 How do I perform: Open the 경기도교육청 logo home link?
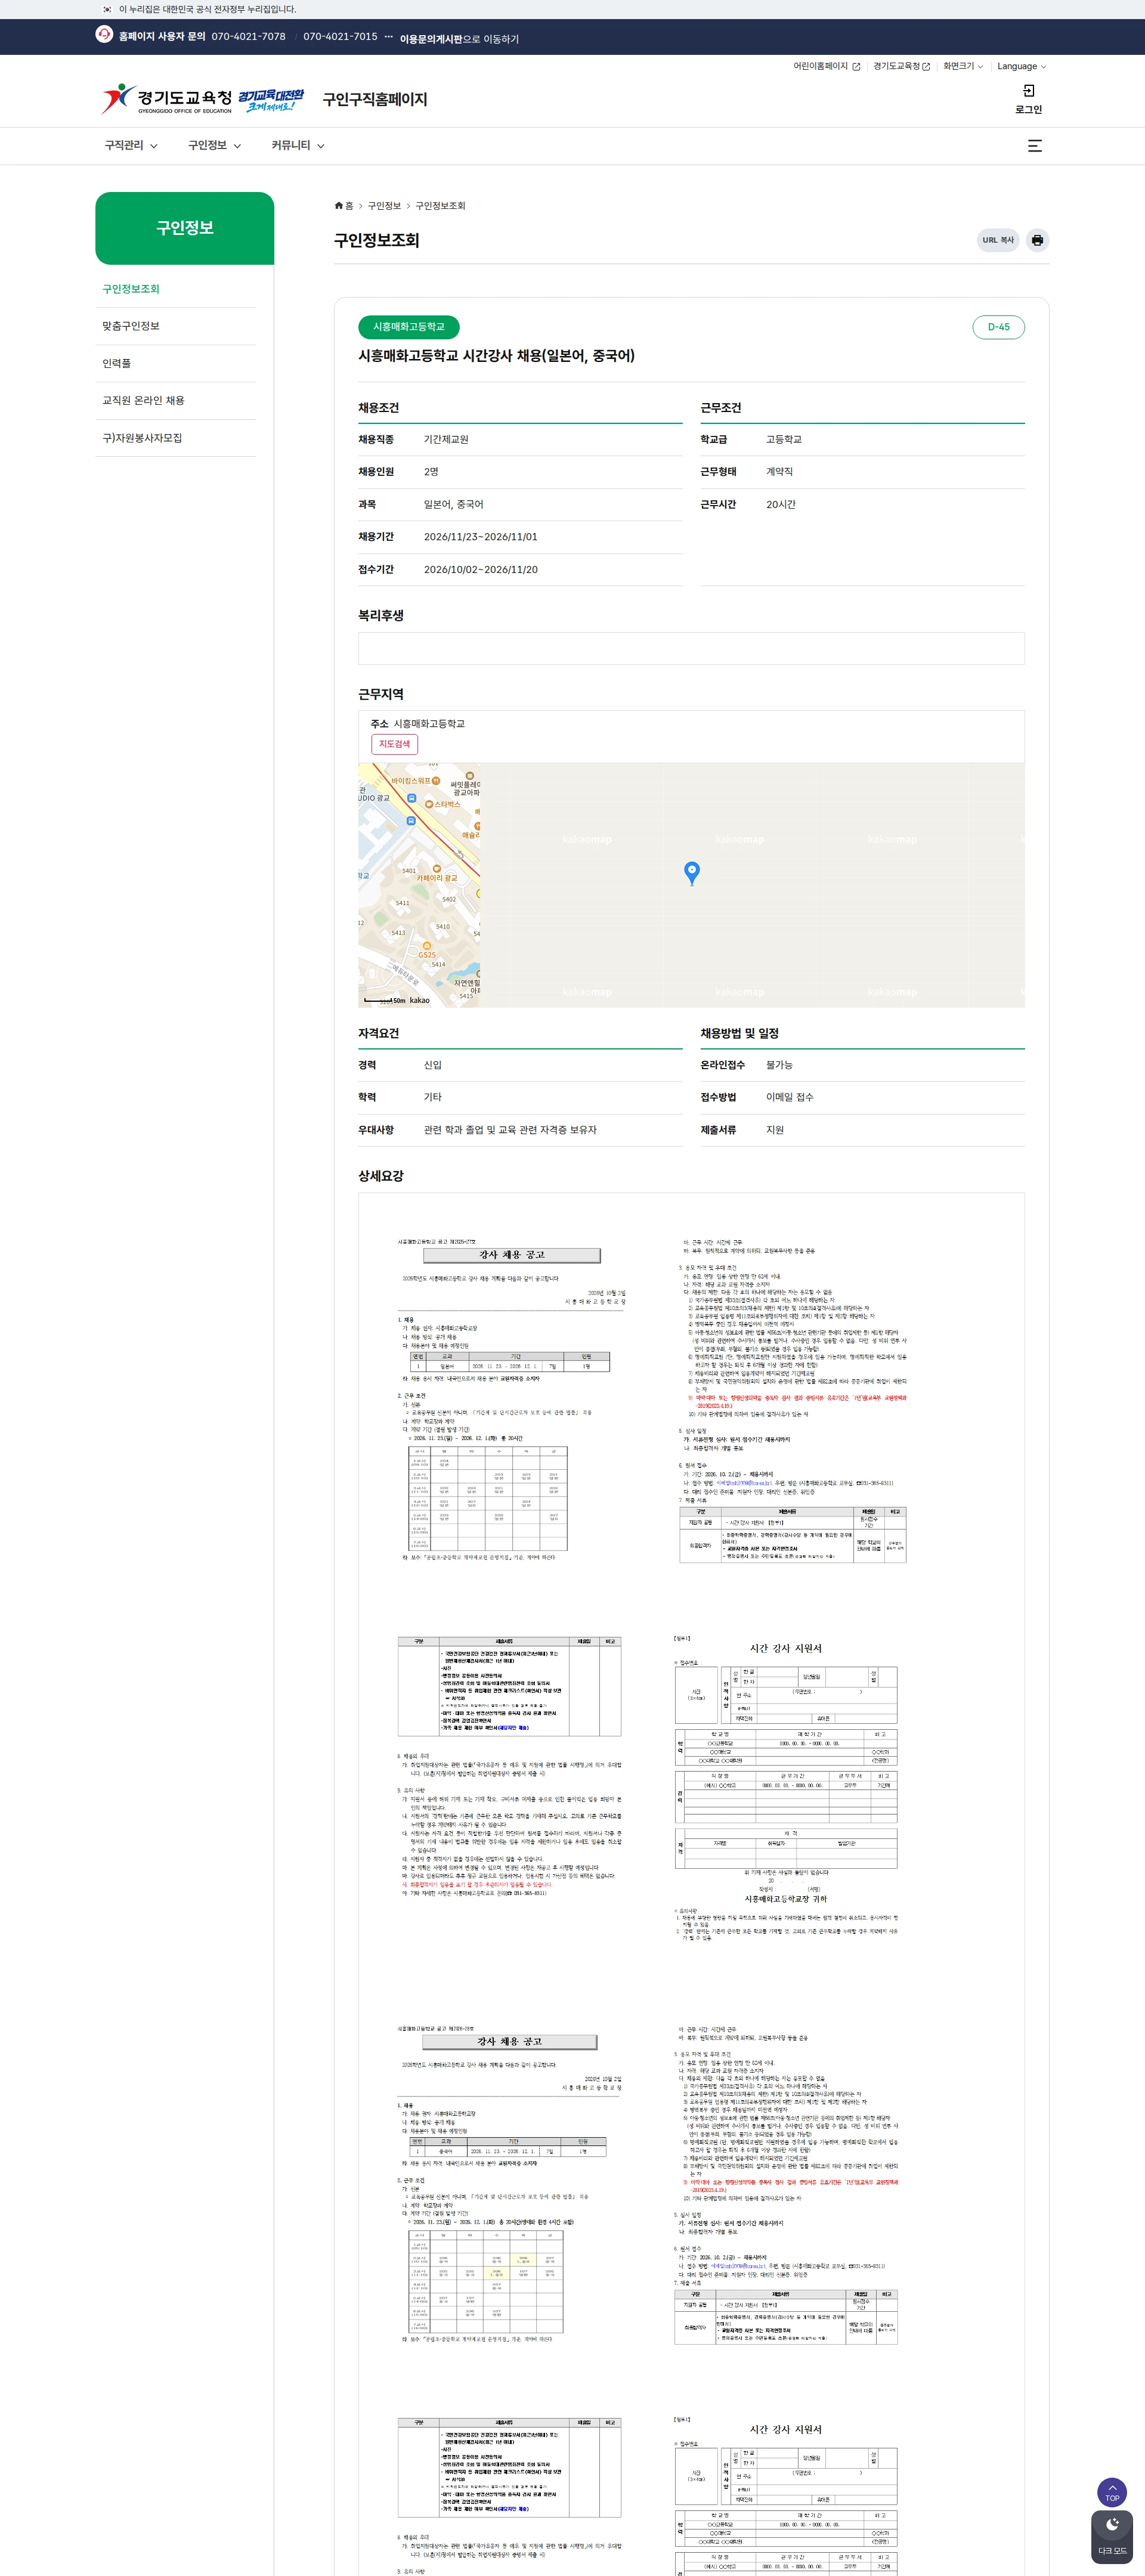(167, 99)
